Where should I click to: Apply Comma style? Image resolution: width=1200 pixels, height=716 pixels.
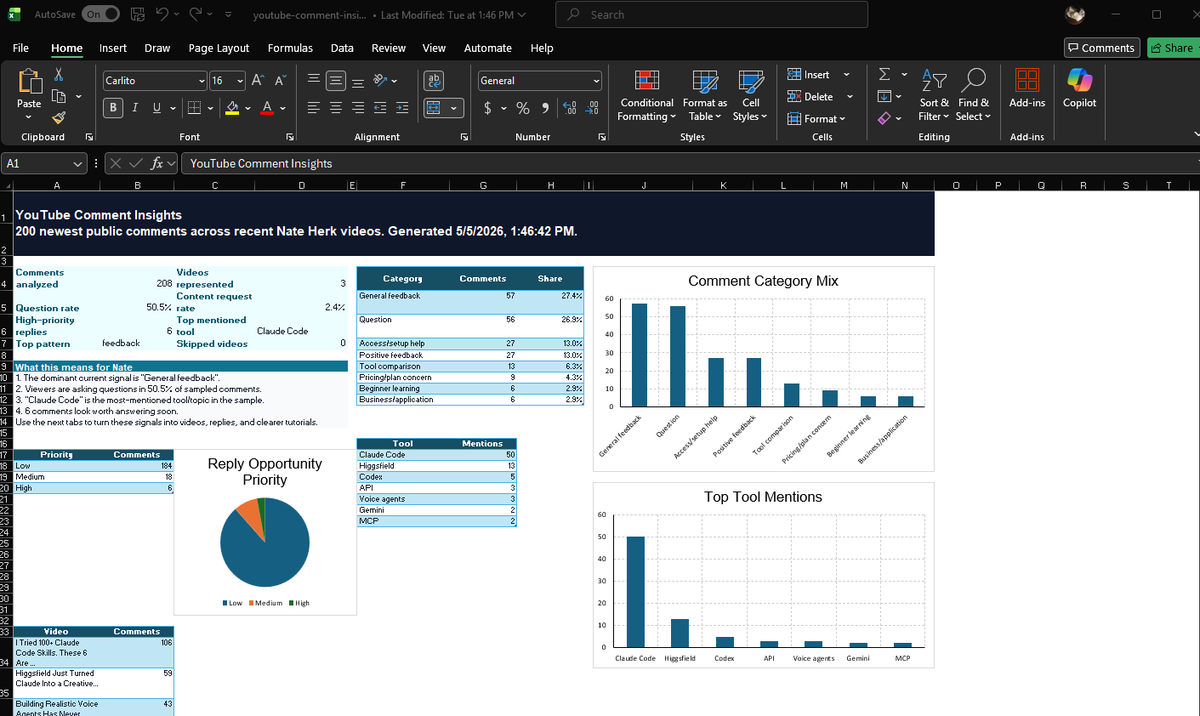(544, 108)
